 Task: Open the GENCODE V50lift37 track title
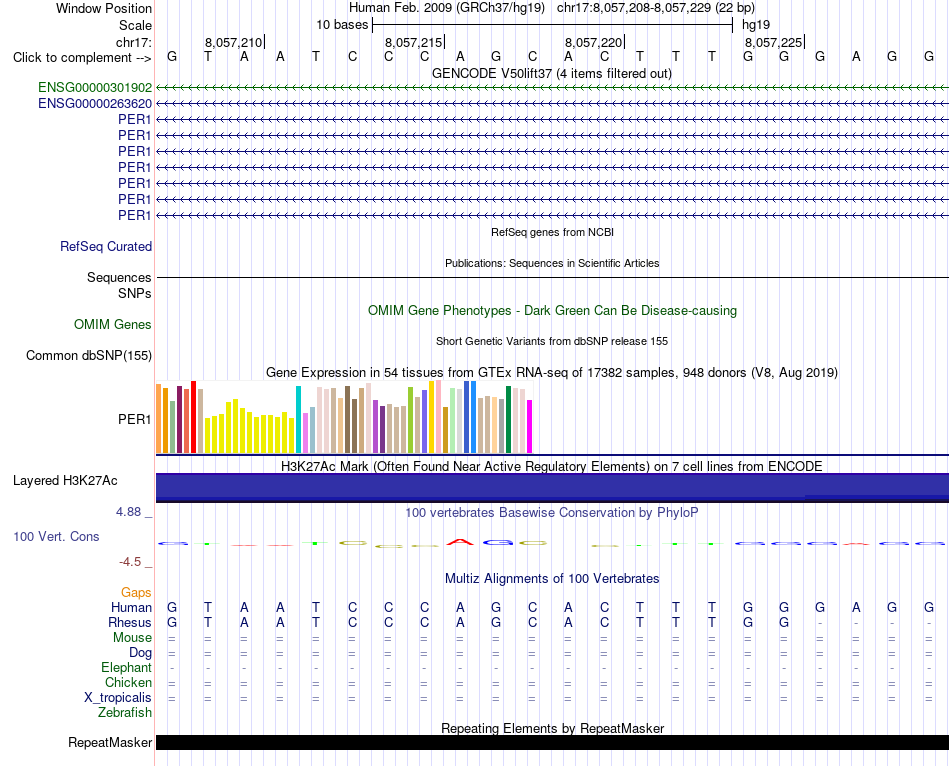552,73
